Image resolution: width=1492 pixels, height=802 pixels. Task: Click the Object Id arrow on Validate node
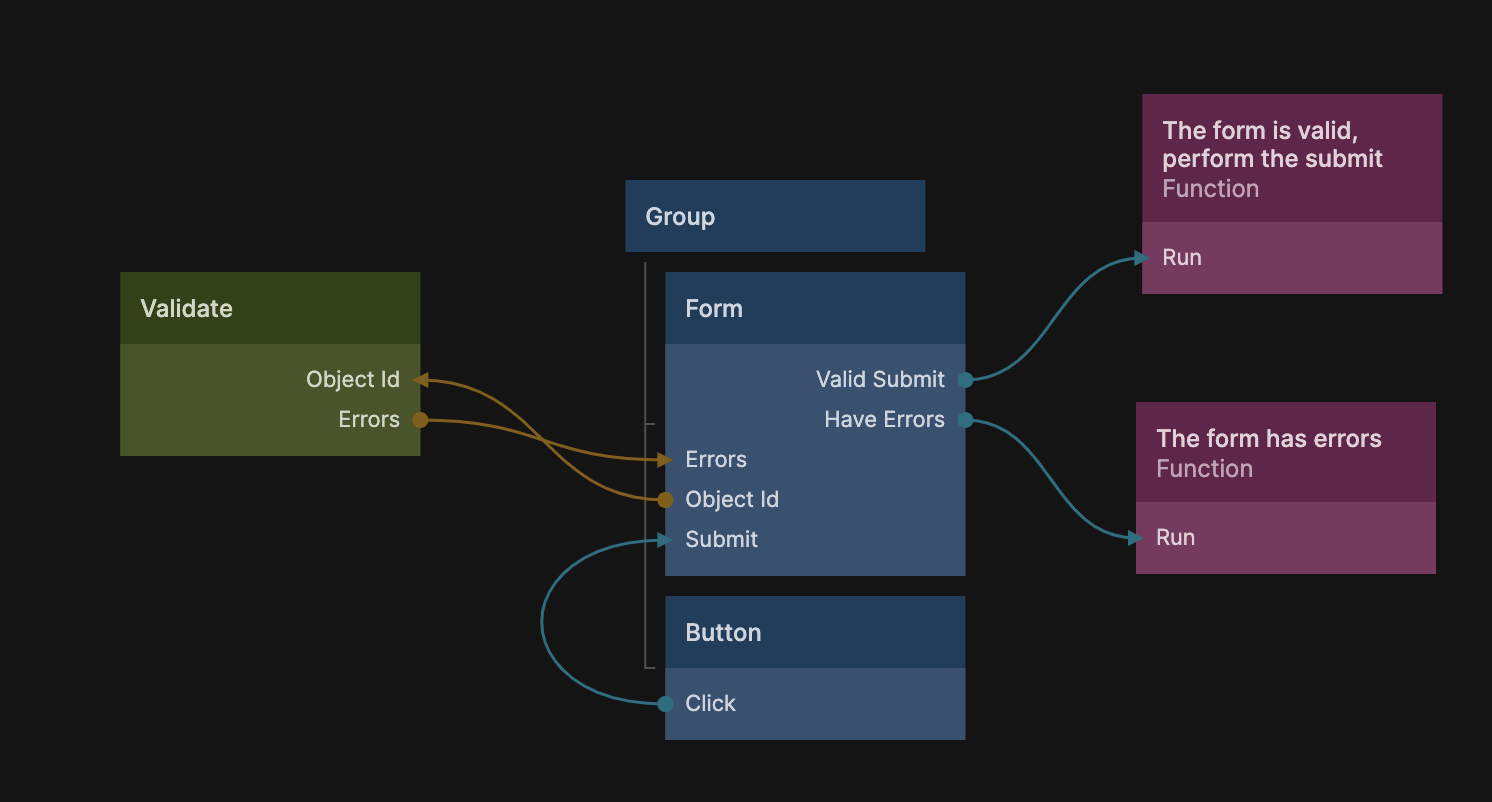[x=421, y=380]
